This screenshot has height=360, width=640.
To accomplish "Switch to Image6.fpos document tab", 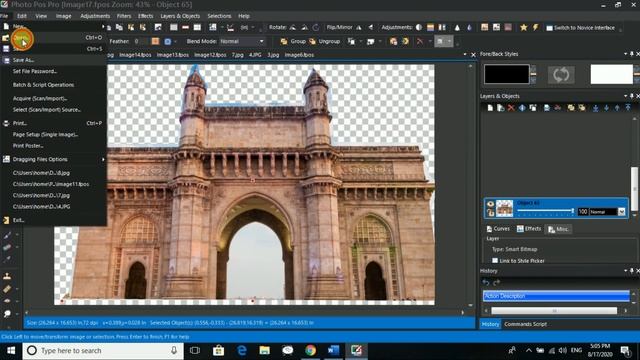I will point(299,55).
